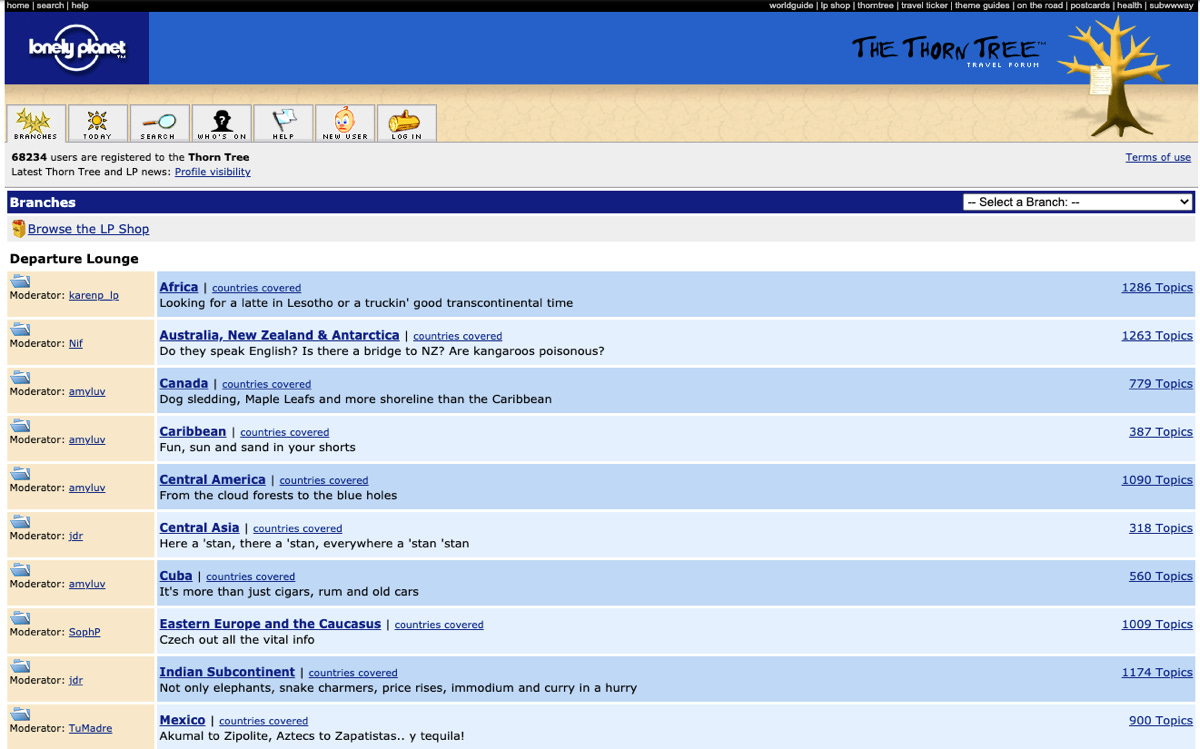Image resolution: width=1200 pixels, height=749 pixels.
Task: View countries covered for Canada
Action: coord(266,384)
